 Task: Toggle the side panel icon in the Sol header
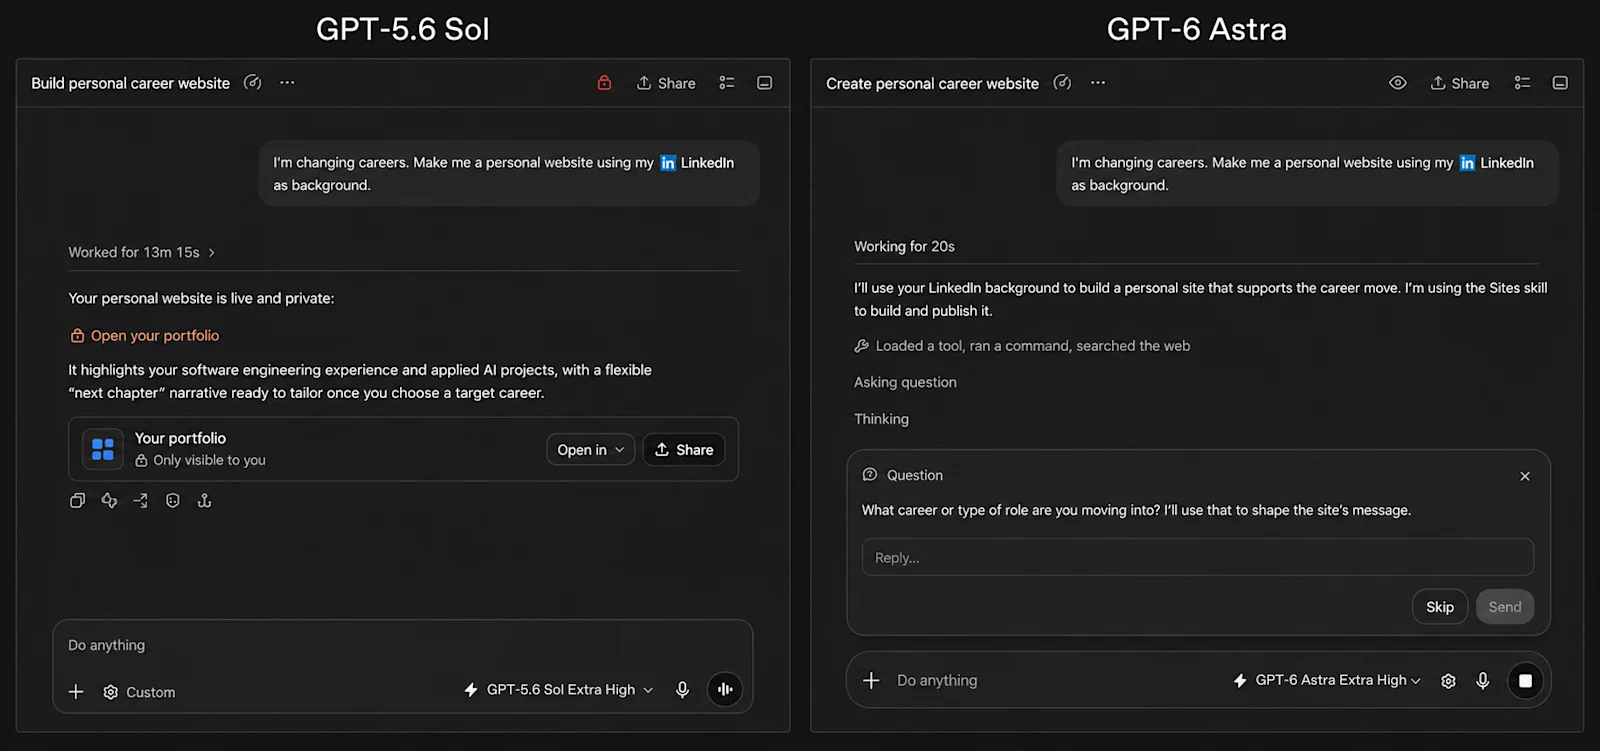765,83
